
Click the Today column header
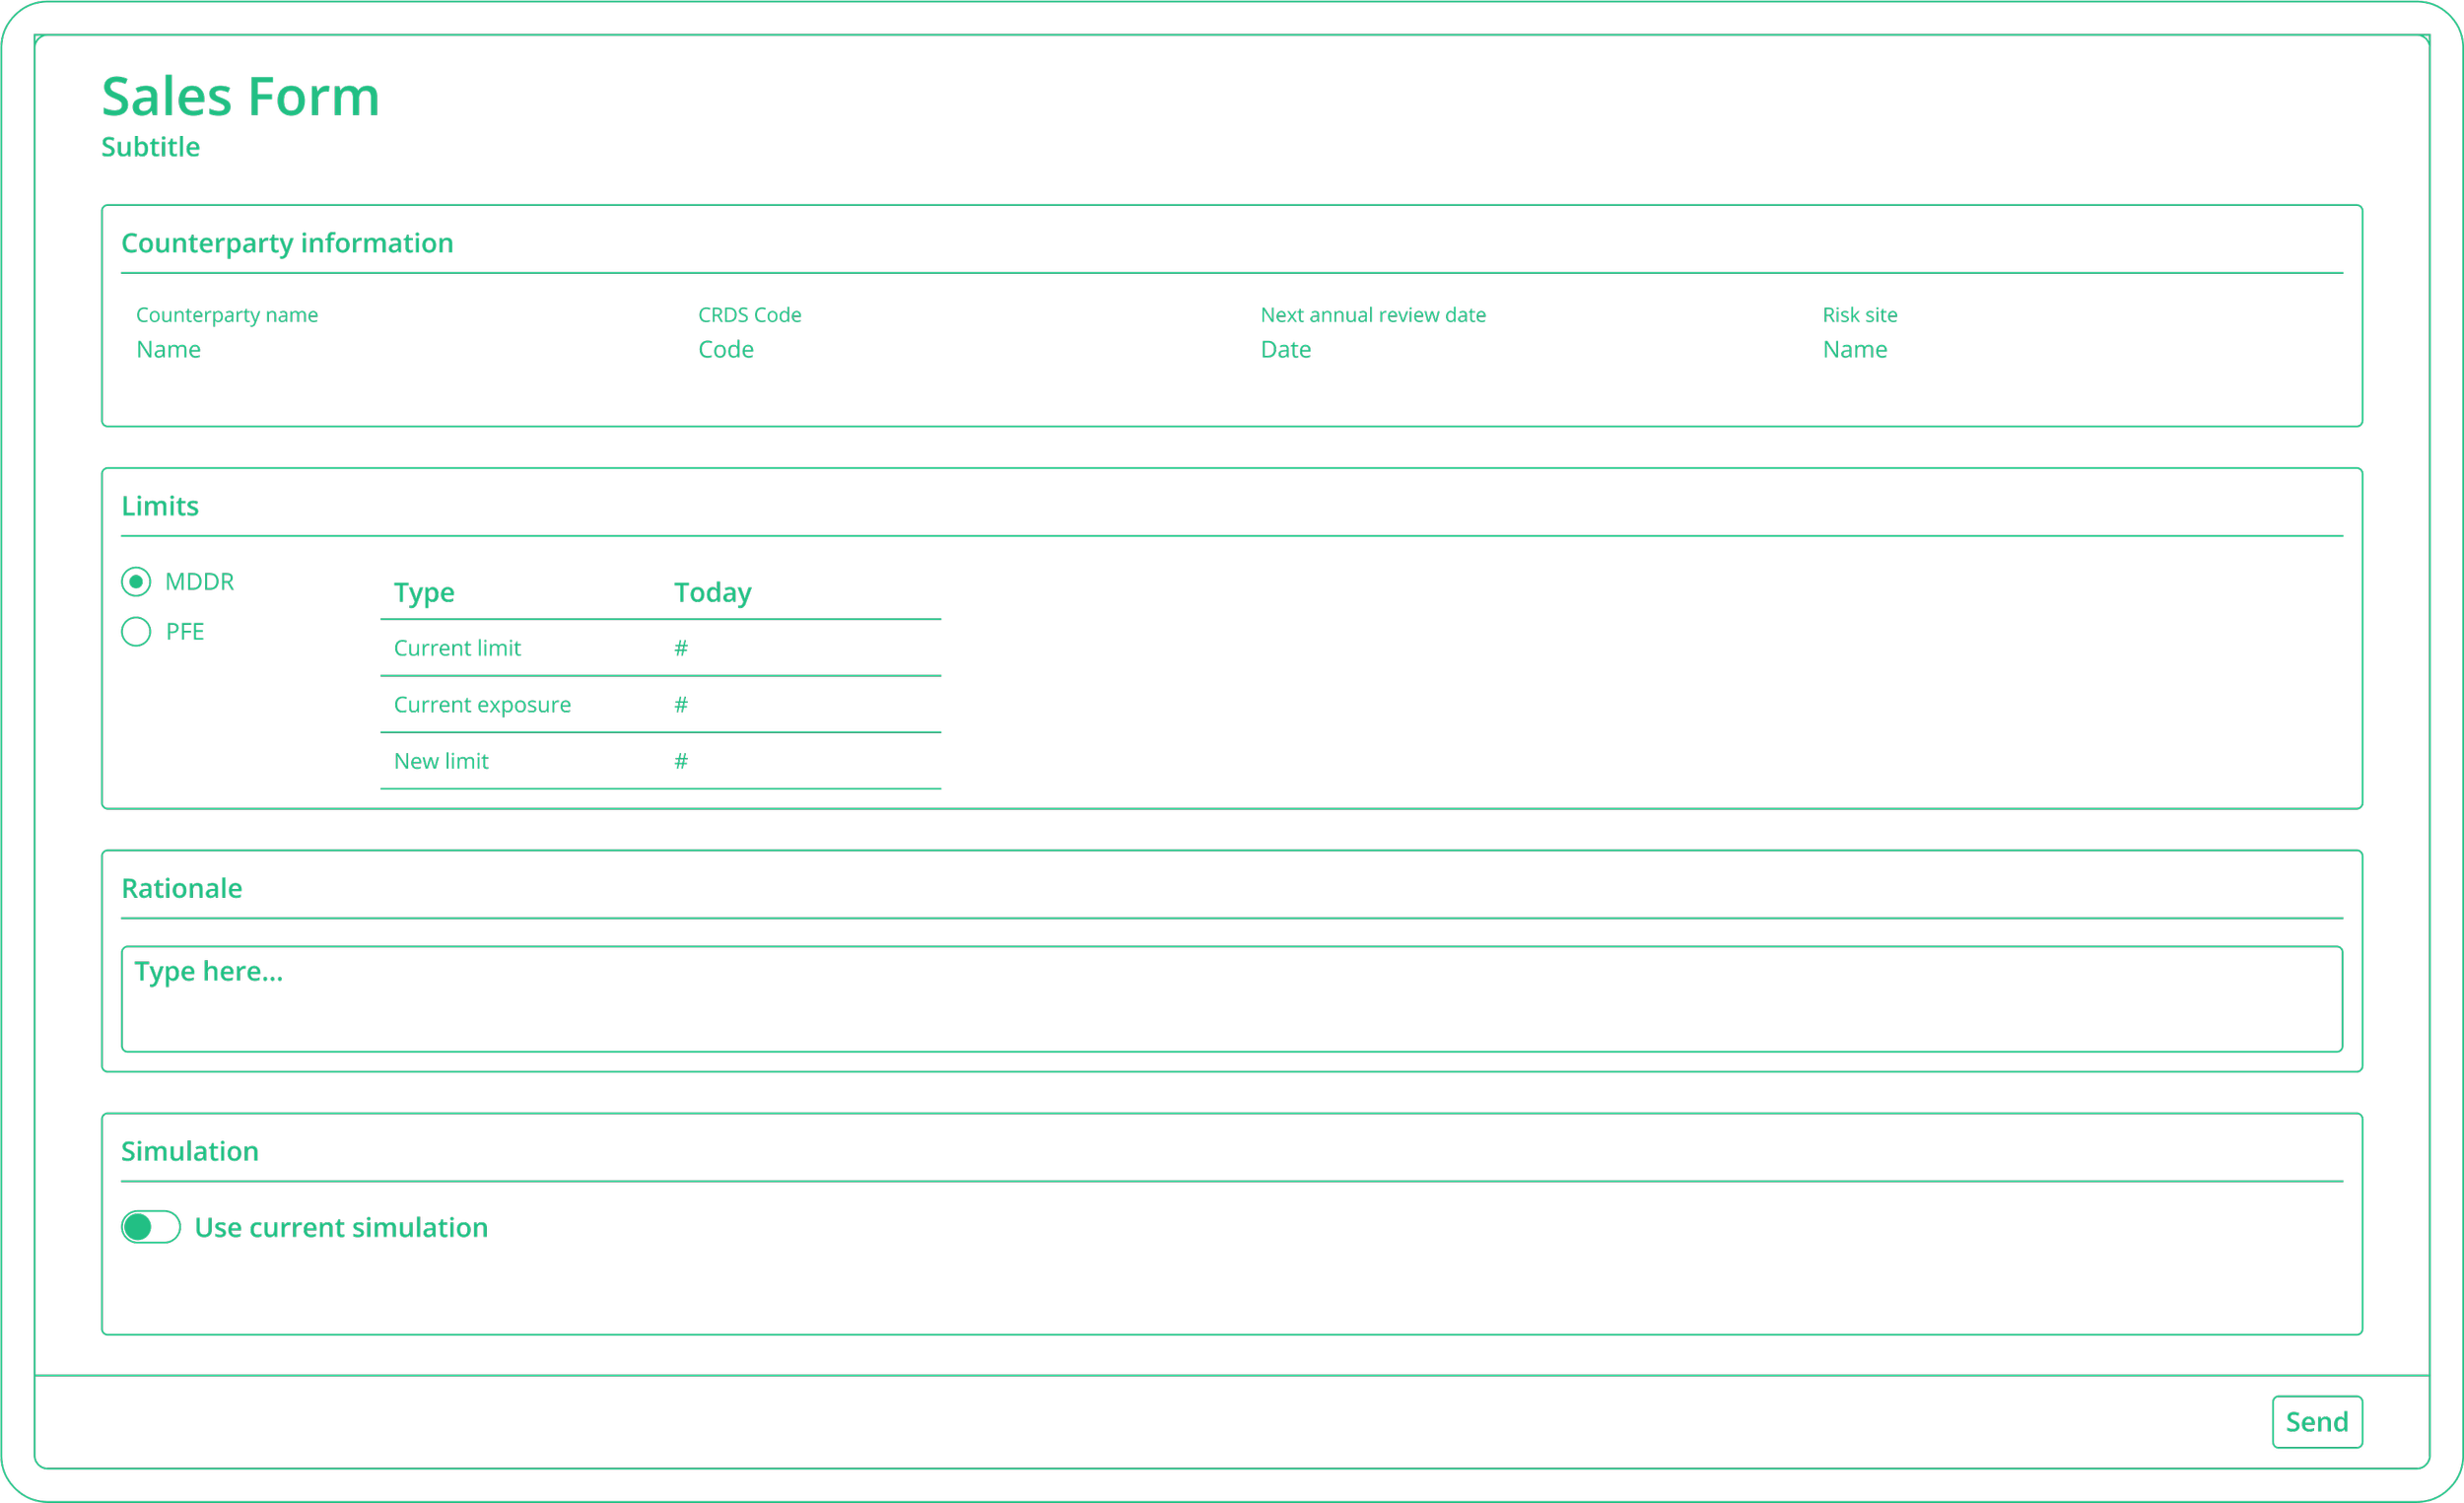tap(712, 593)
